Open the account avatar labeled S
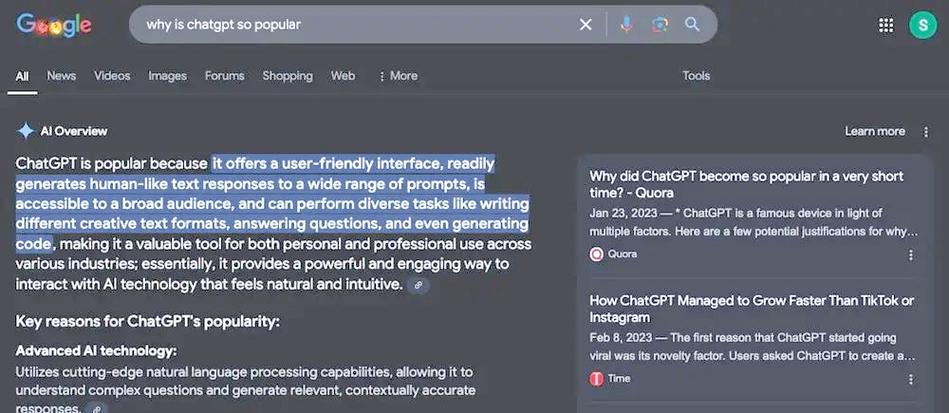 [x=922, y=25]
